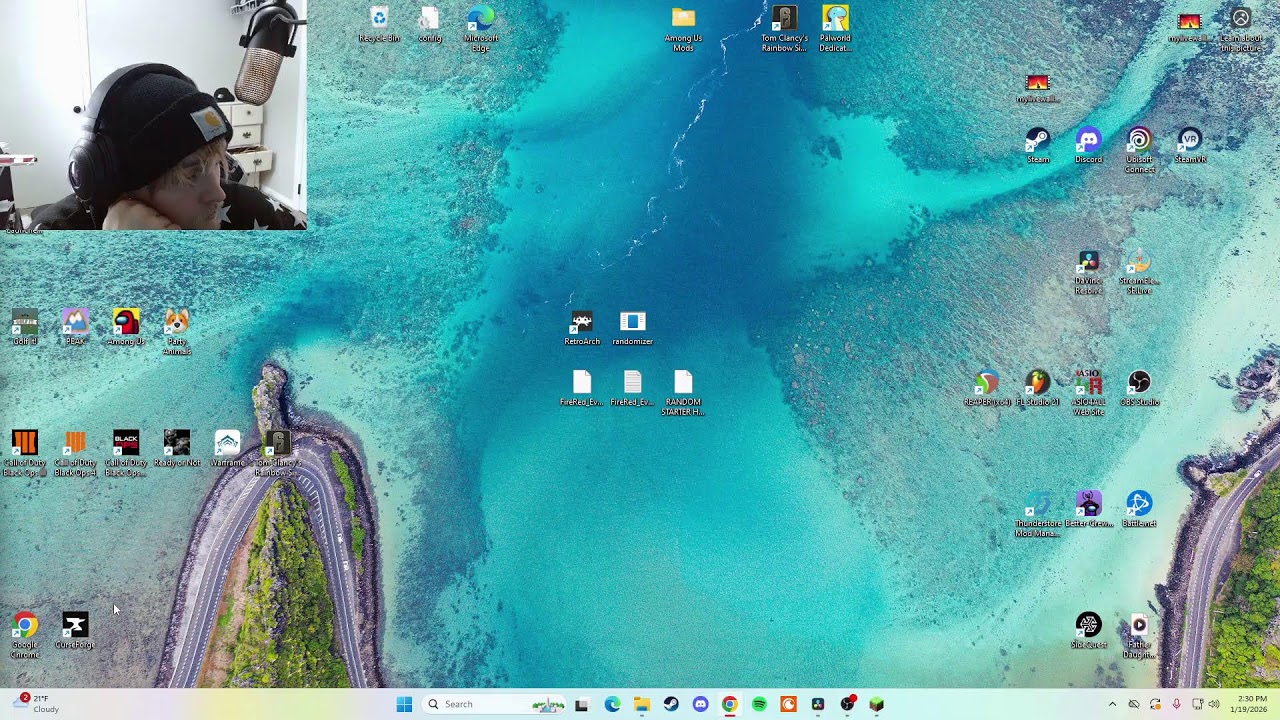
Task: Select the StreamElements SE.Live shortcut
Action: tap(1139, 273)
